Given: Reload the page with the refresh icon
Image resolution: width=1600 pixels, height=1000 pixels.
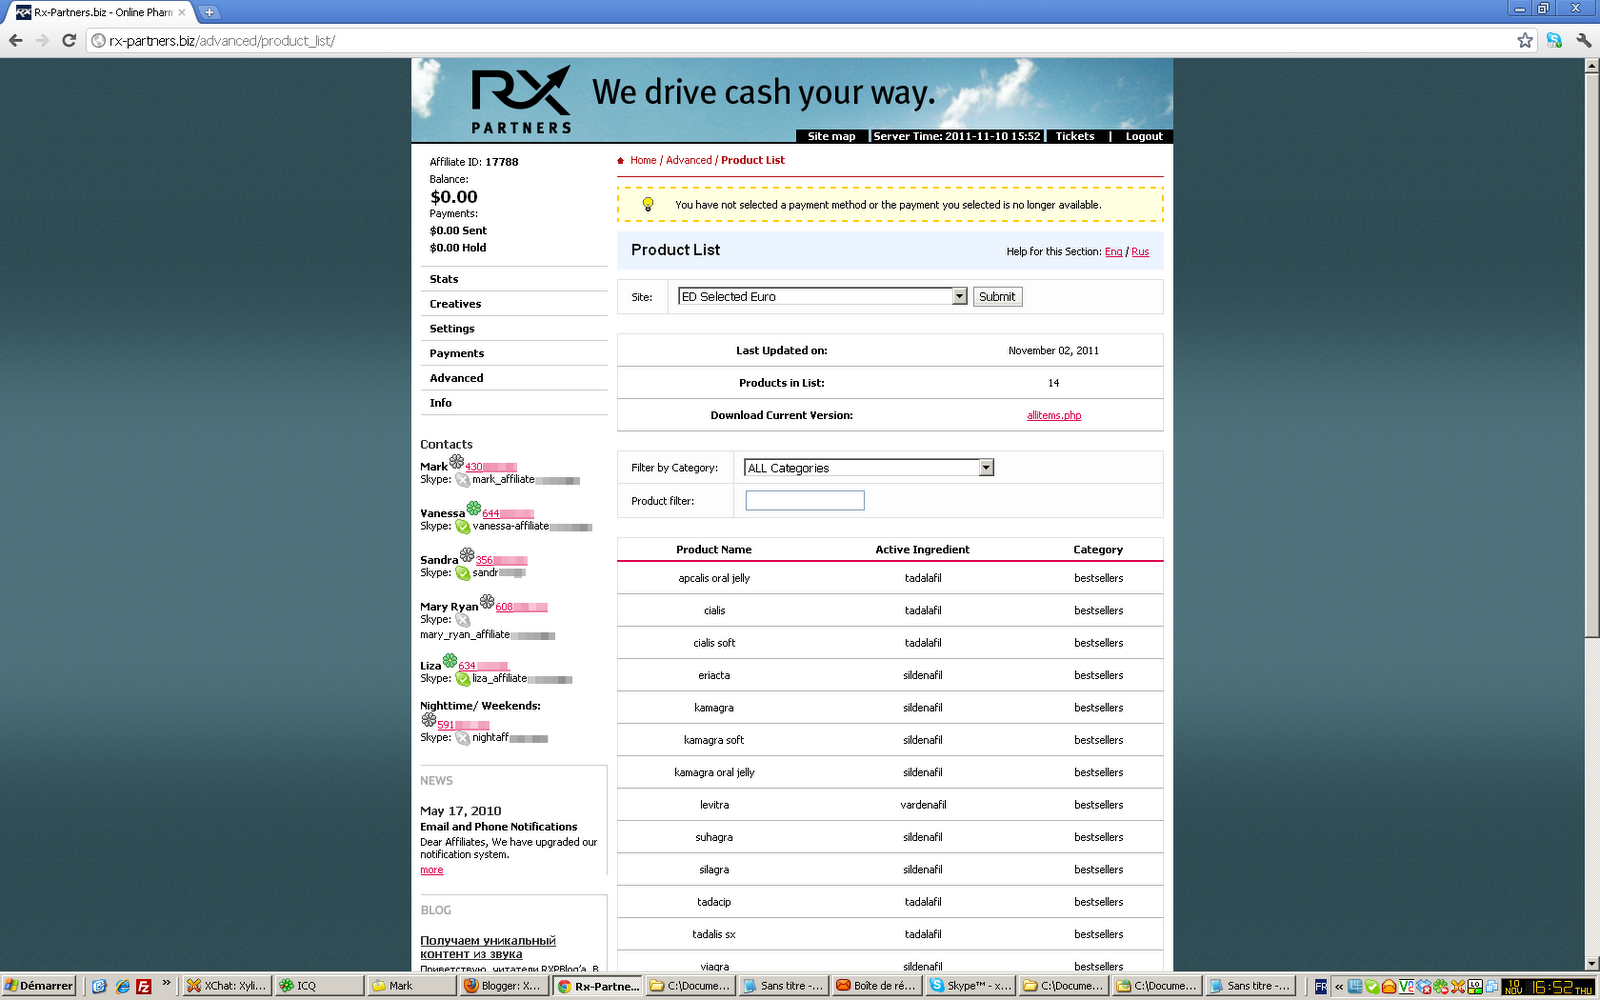Looking at the screenshot, I should [x=69, y=40].
